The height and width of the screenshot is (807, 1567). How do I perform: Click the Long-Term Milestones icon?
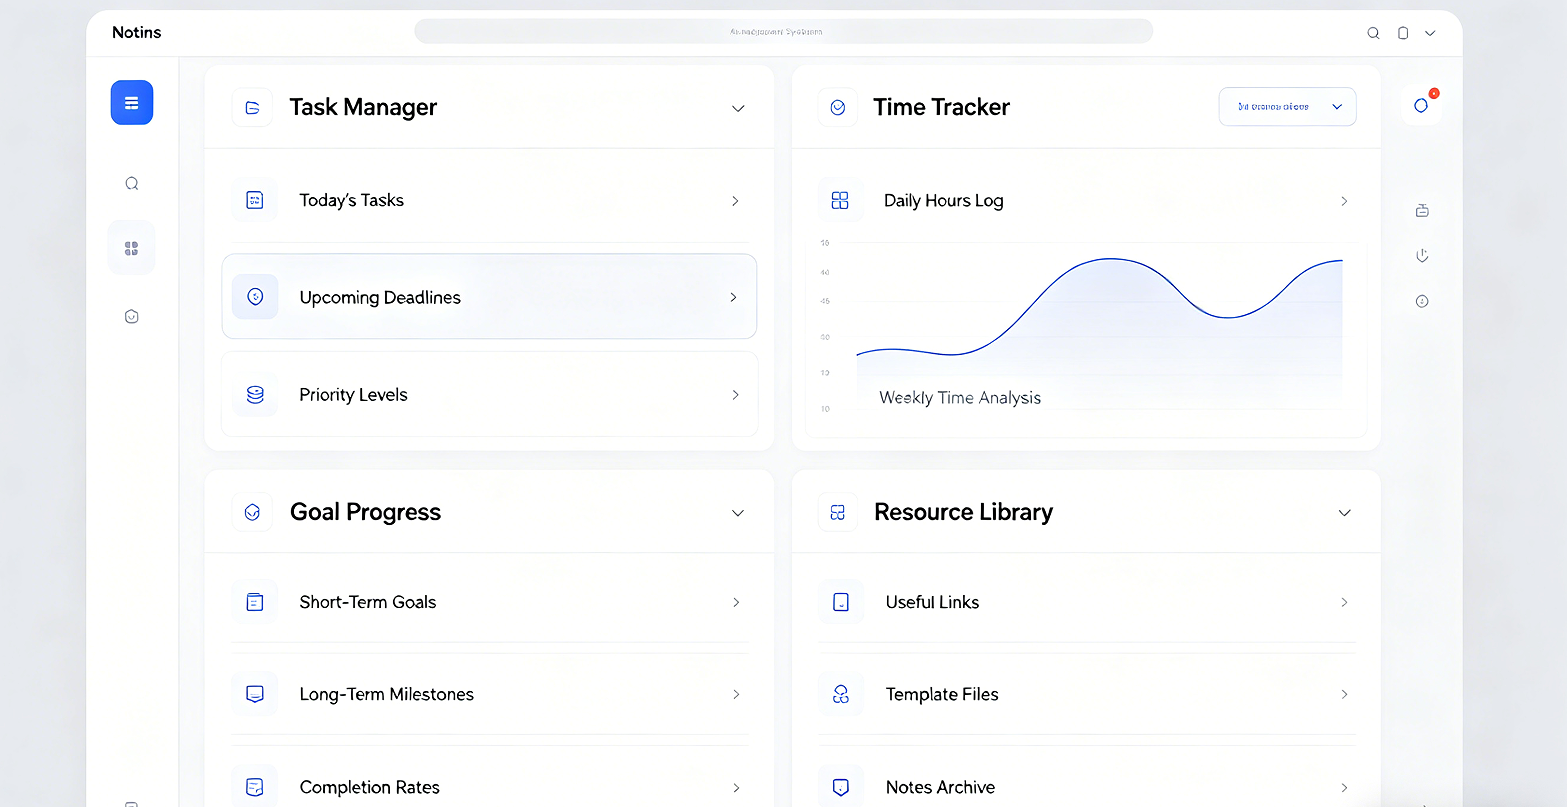pos(255,694)
